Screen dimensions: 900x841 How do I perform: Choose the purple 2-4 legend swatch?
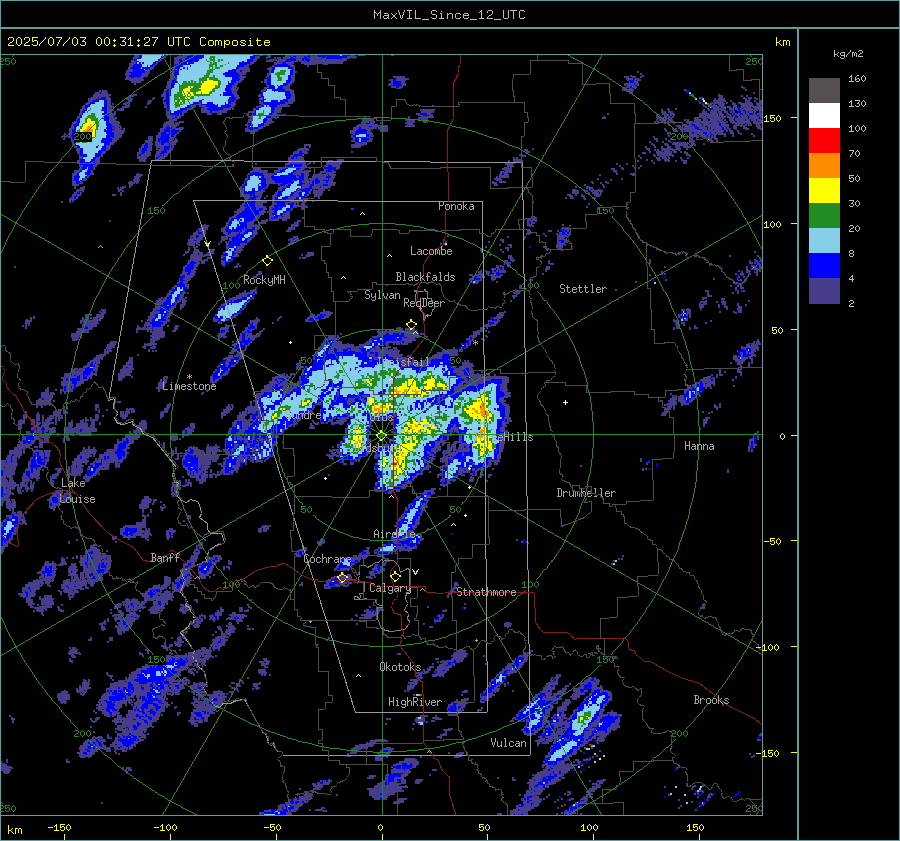(824, 290)
